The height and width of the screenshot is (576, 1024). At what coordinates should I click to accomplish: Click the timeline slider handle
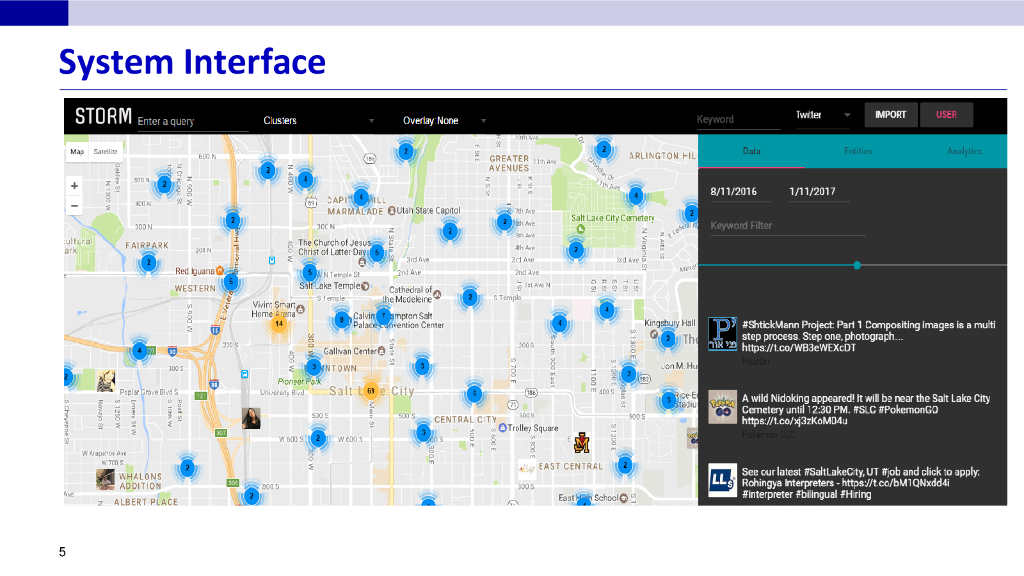pos(857,265)
